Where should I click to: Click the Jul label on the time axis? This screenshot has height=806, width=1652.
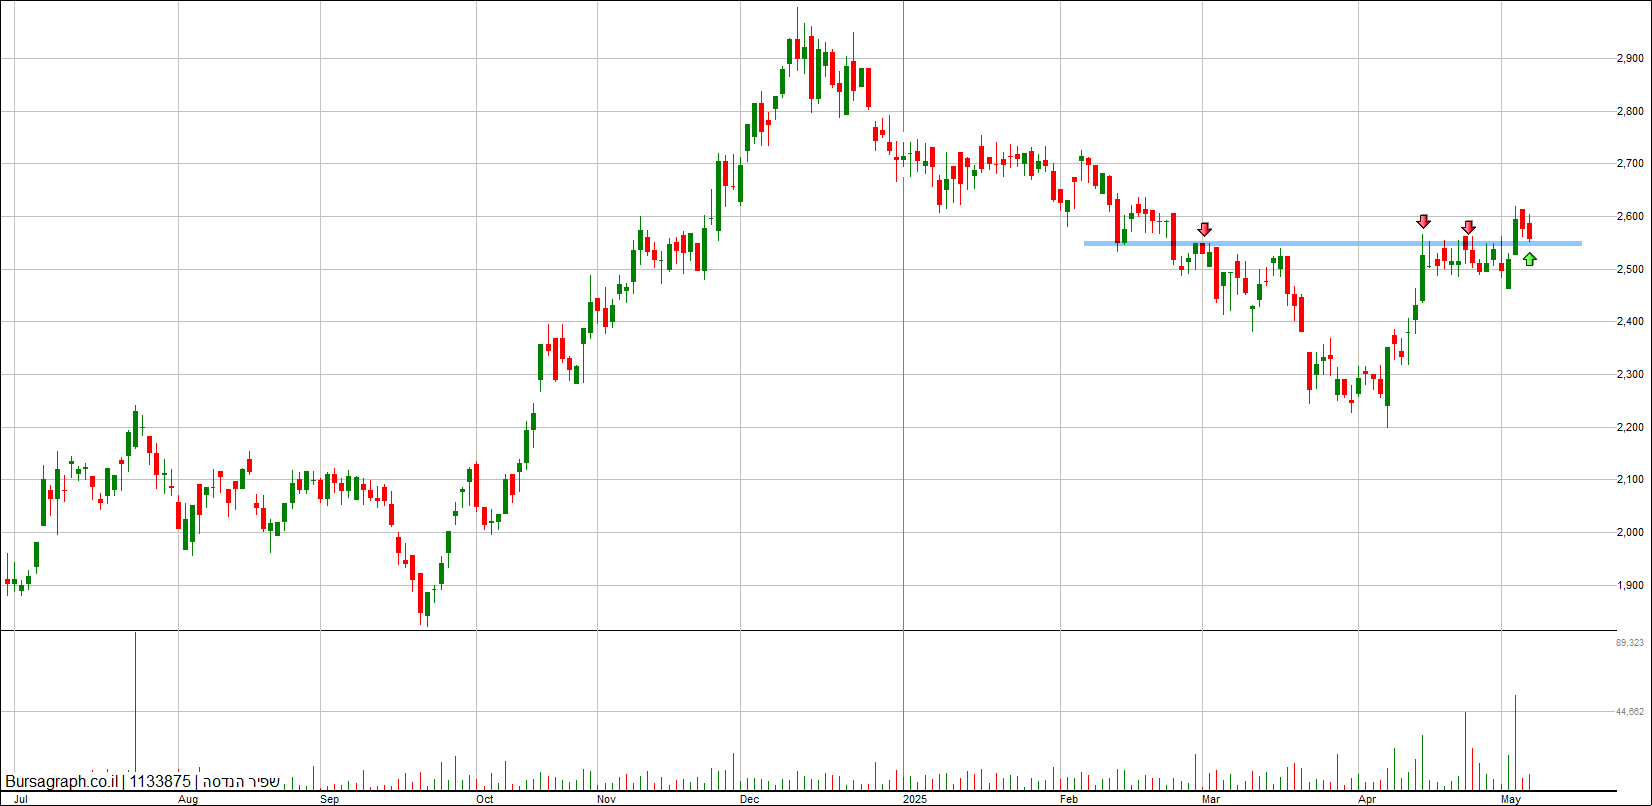pos(21,800)
